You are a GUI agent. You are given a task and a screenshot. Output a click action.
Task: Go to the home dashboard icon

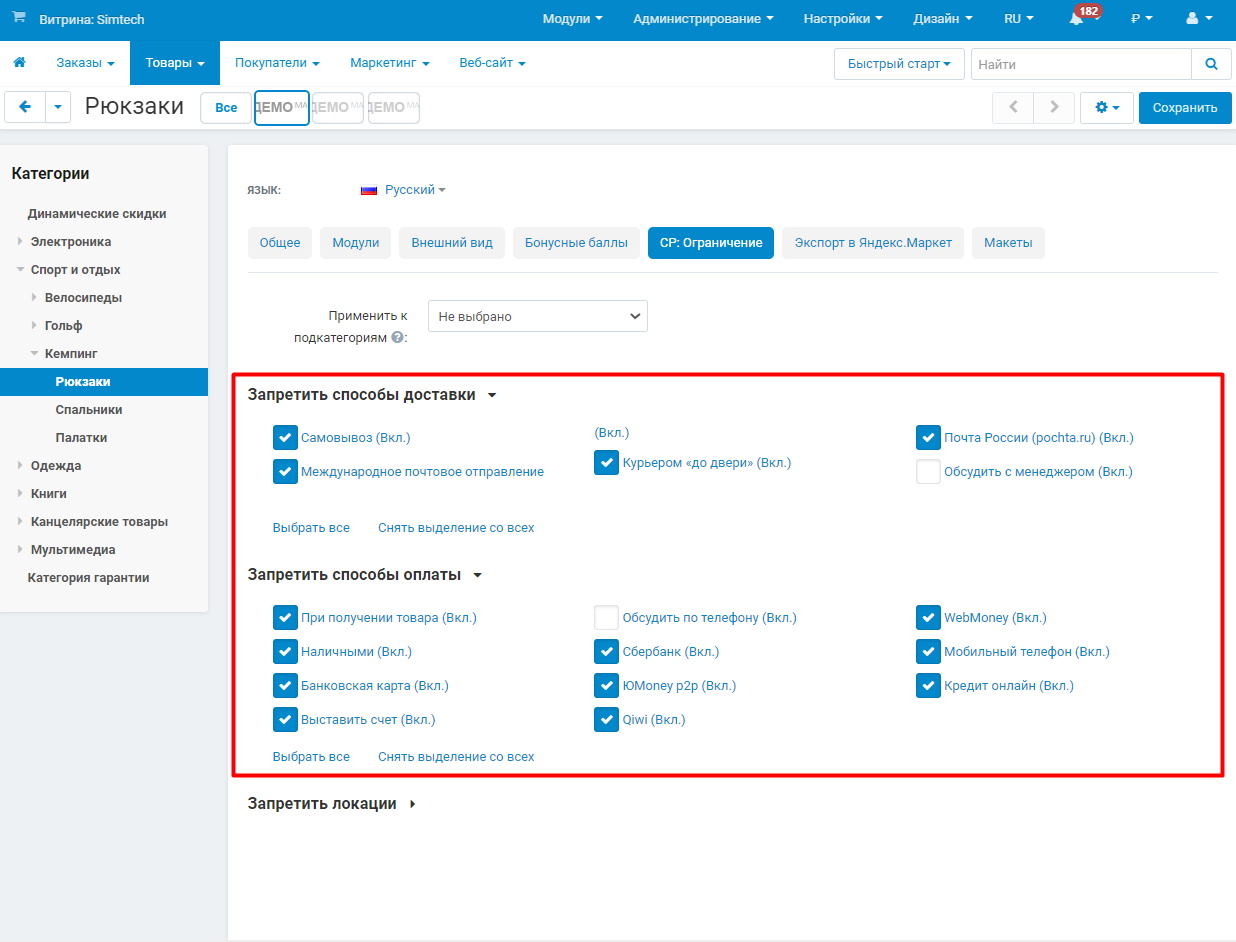(19, 63)
